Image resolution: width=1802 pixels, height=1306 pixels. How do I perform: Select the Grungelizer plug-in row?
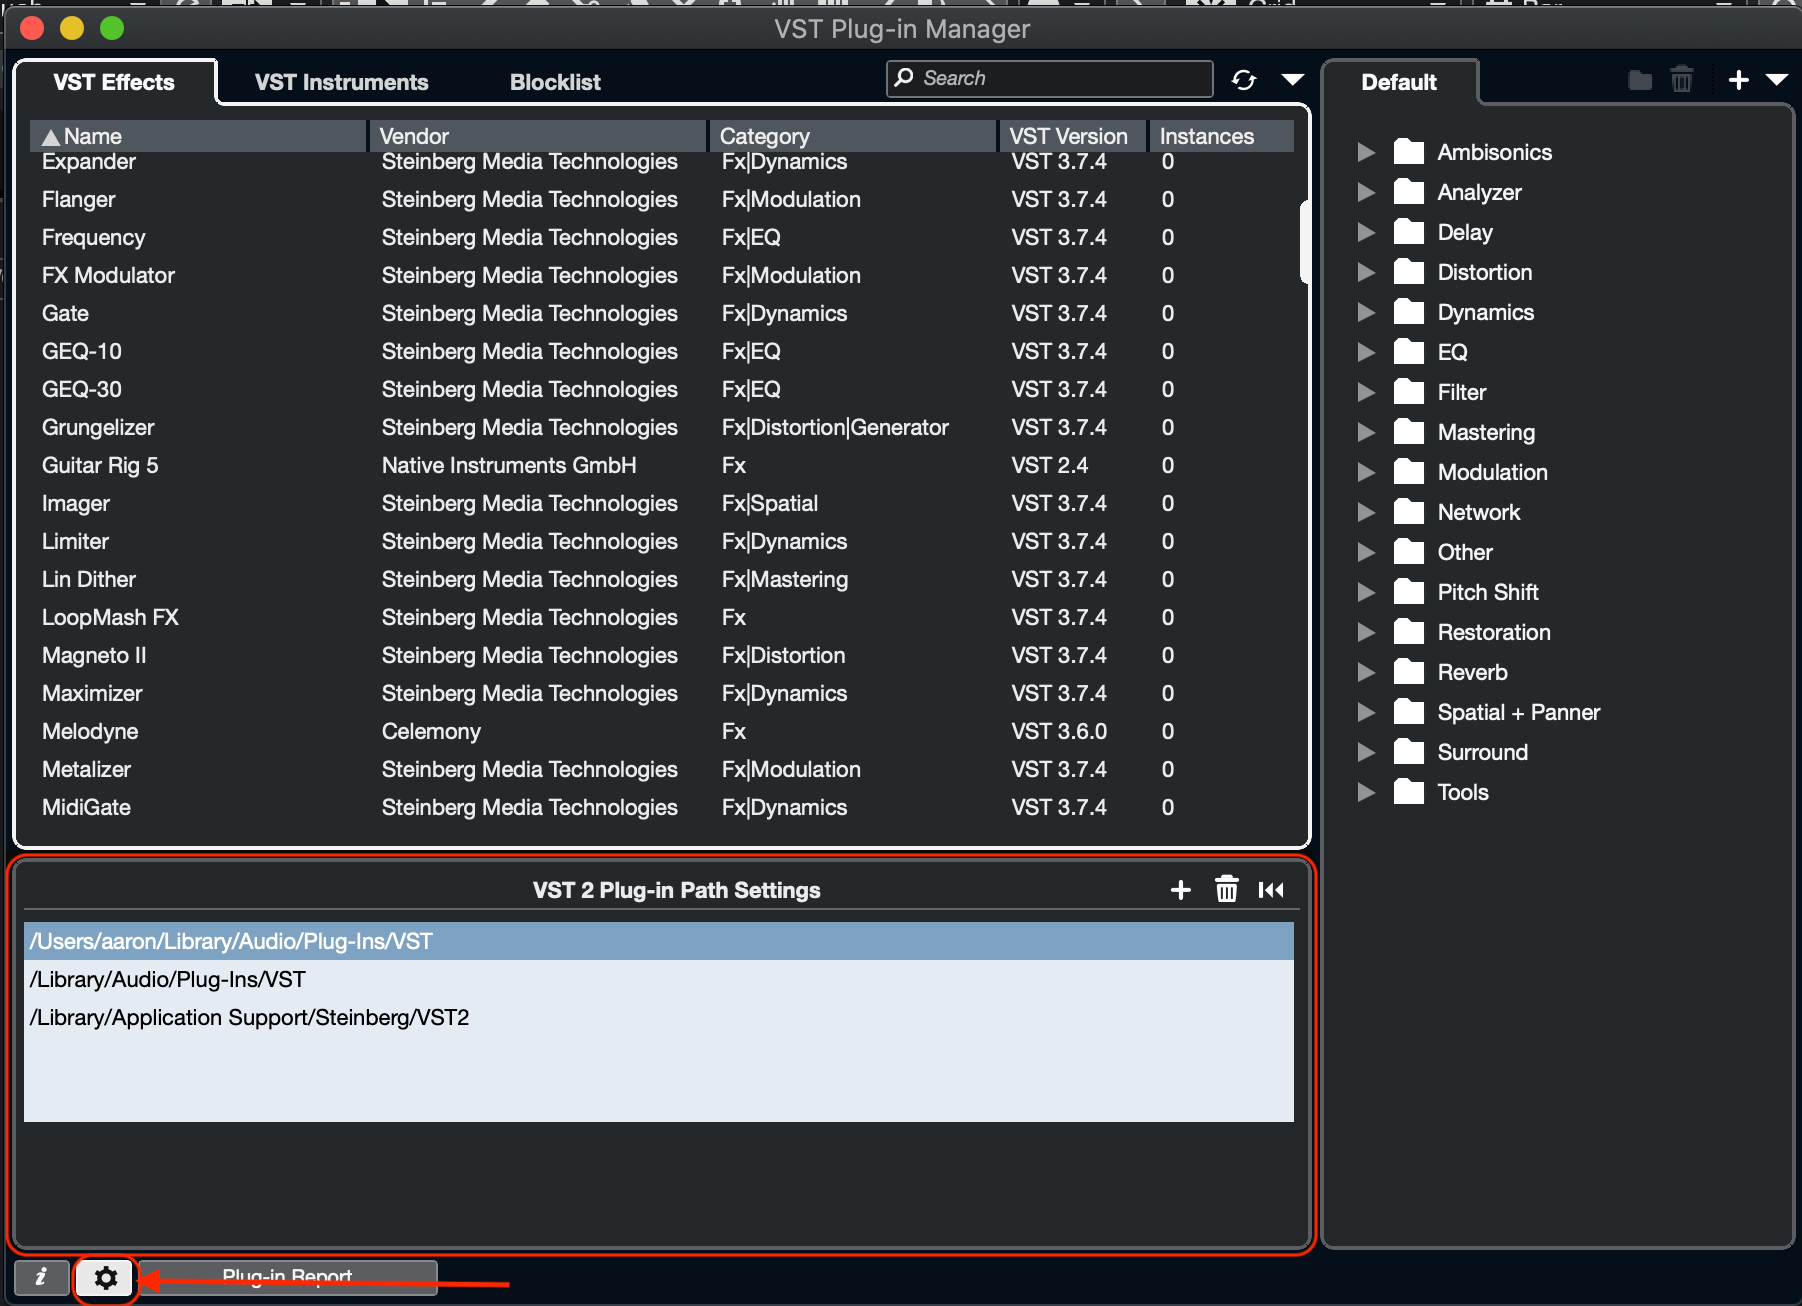(x=662, y=427)
